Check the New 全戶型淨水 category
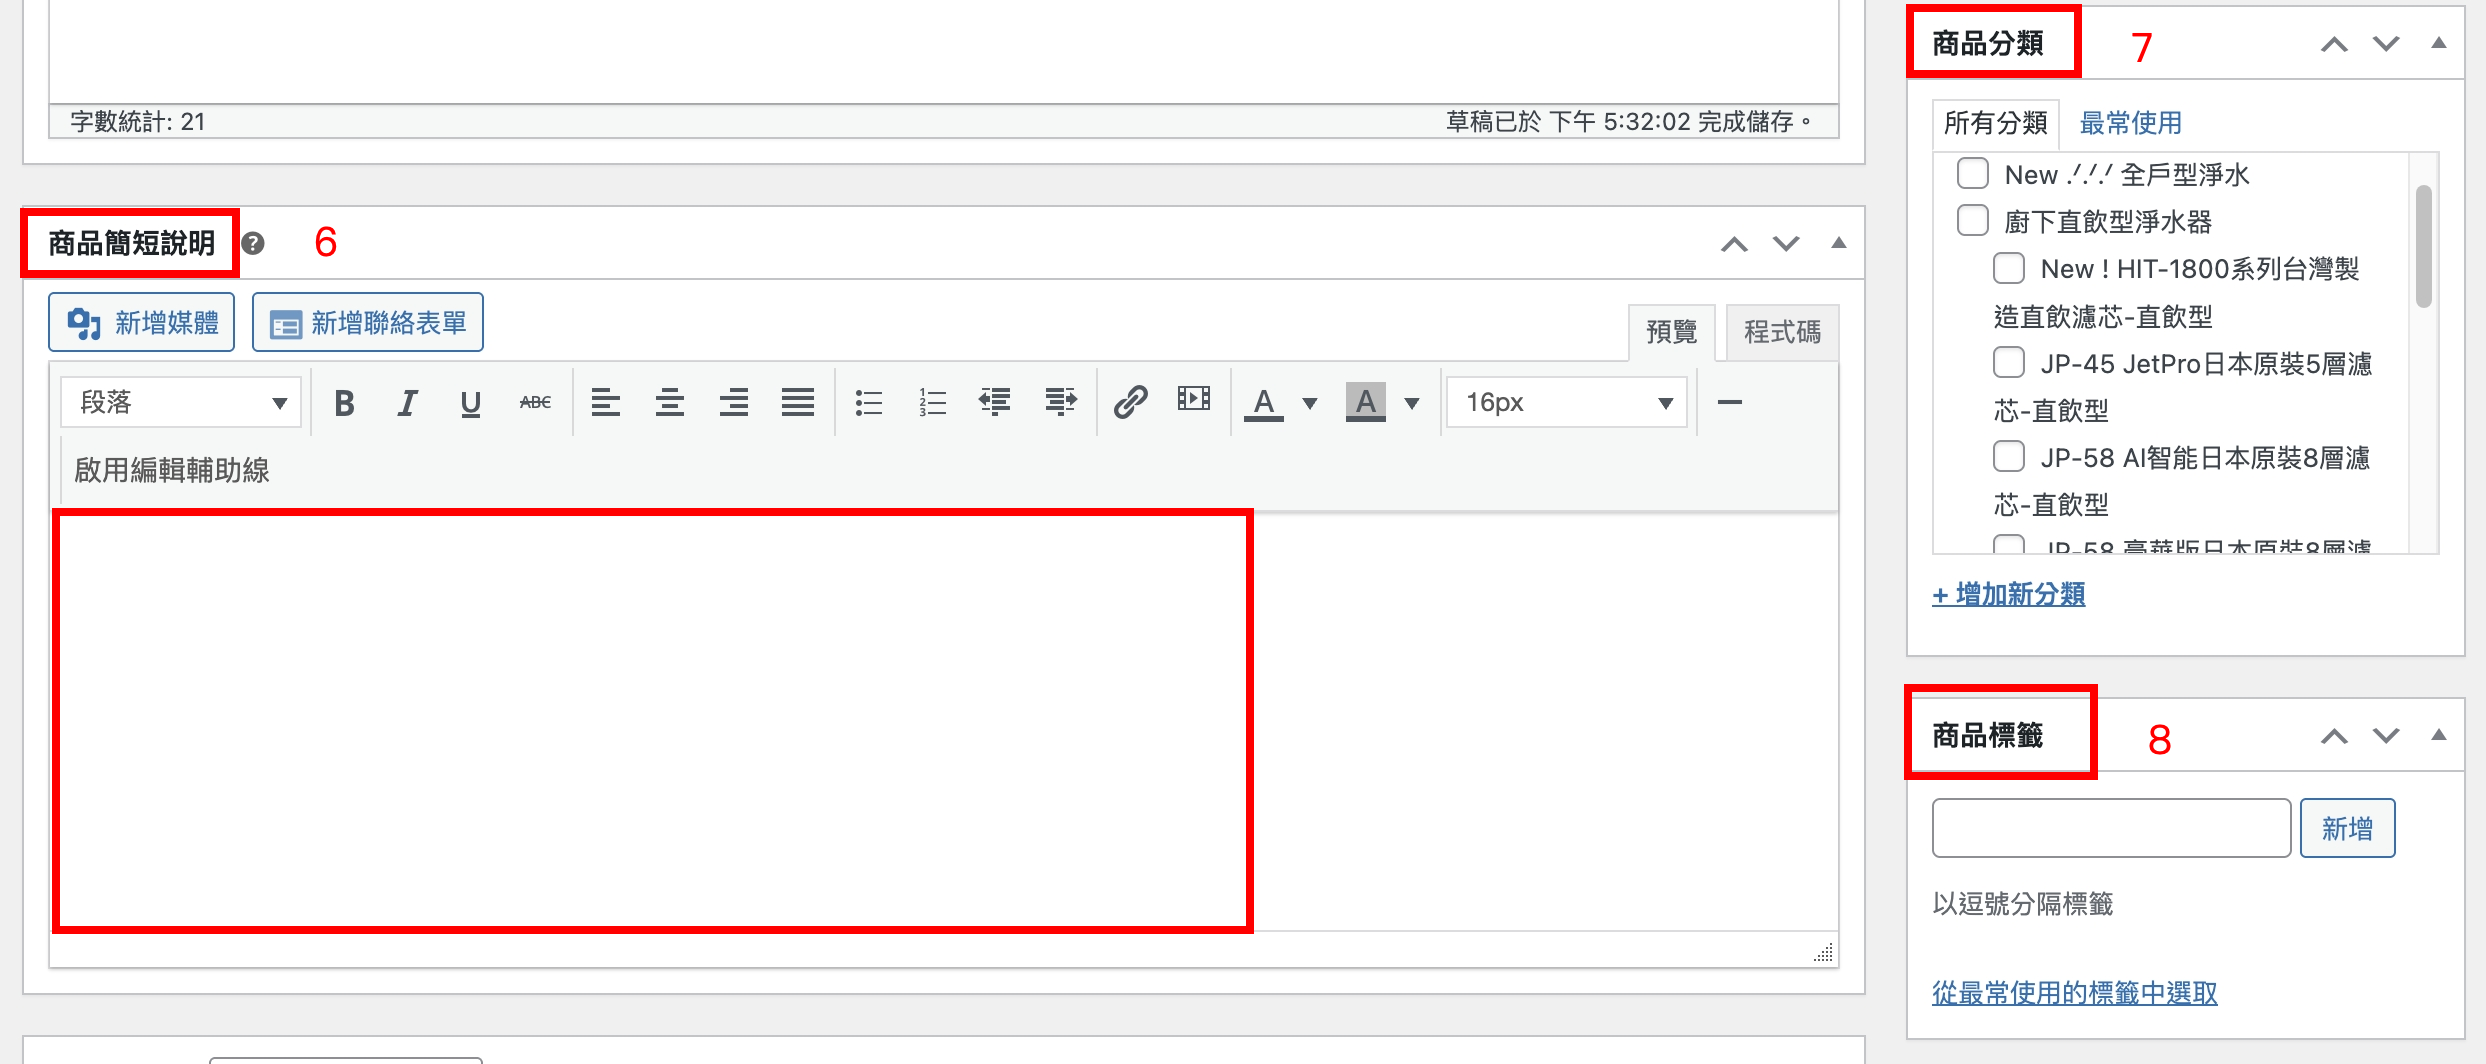 [x=1972, y=174]
